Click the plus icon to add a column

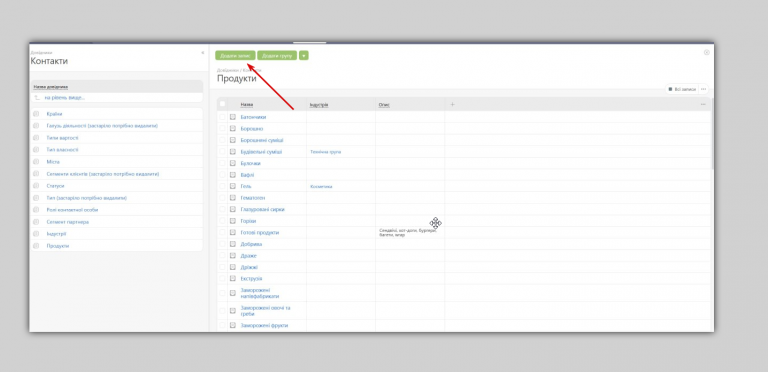point(453,104)
